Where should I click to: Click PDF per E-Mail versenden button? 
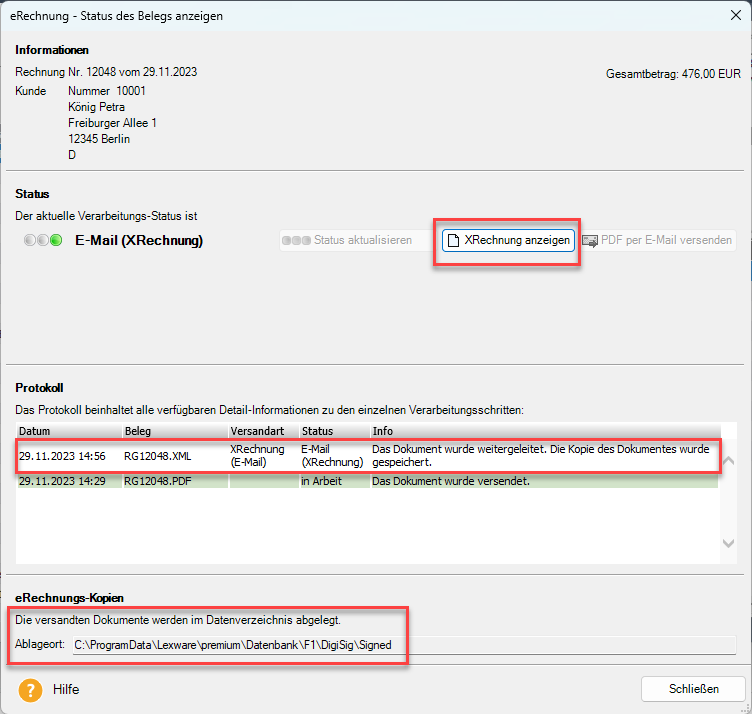[658, 240]
